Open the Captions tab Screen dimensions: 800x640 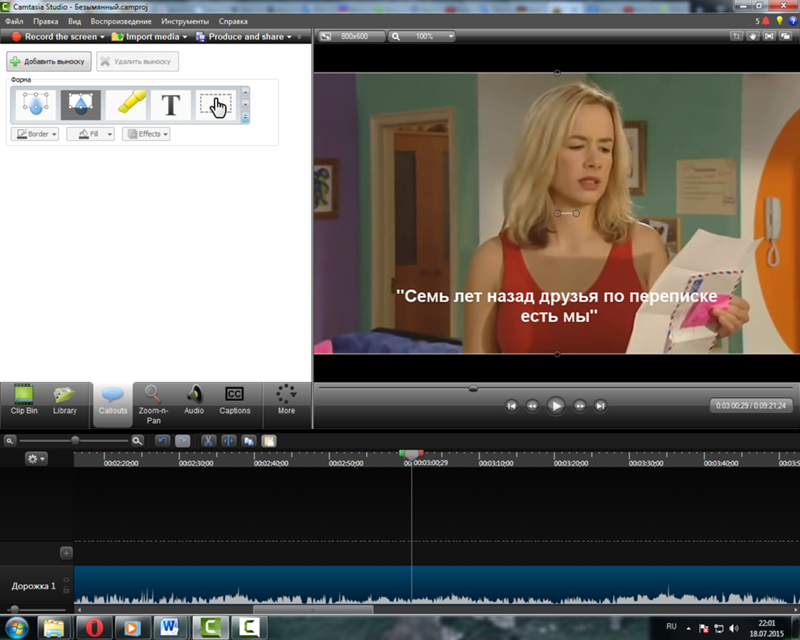click(235, 401)
